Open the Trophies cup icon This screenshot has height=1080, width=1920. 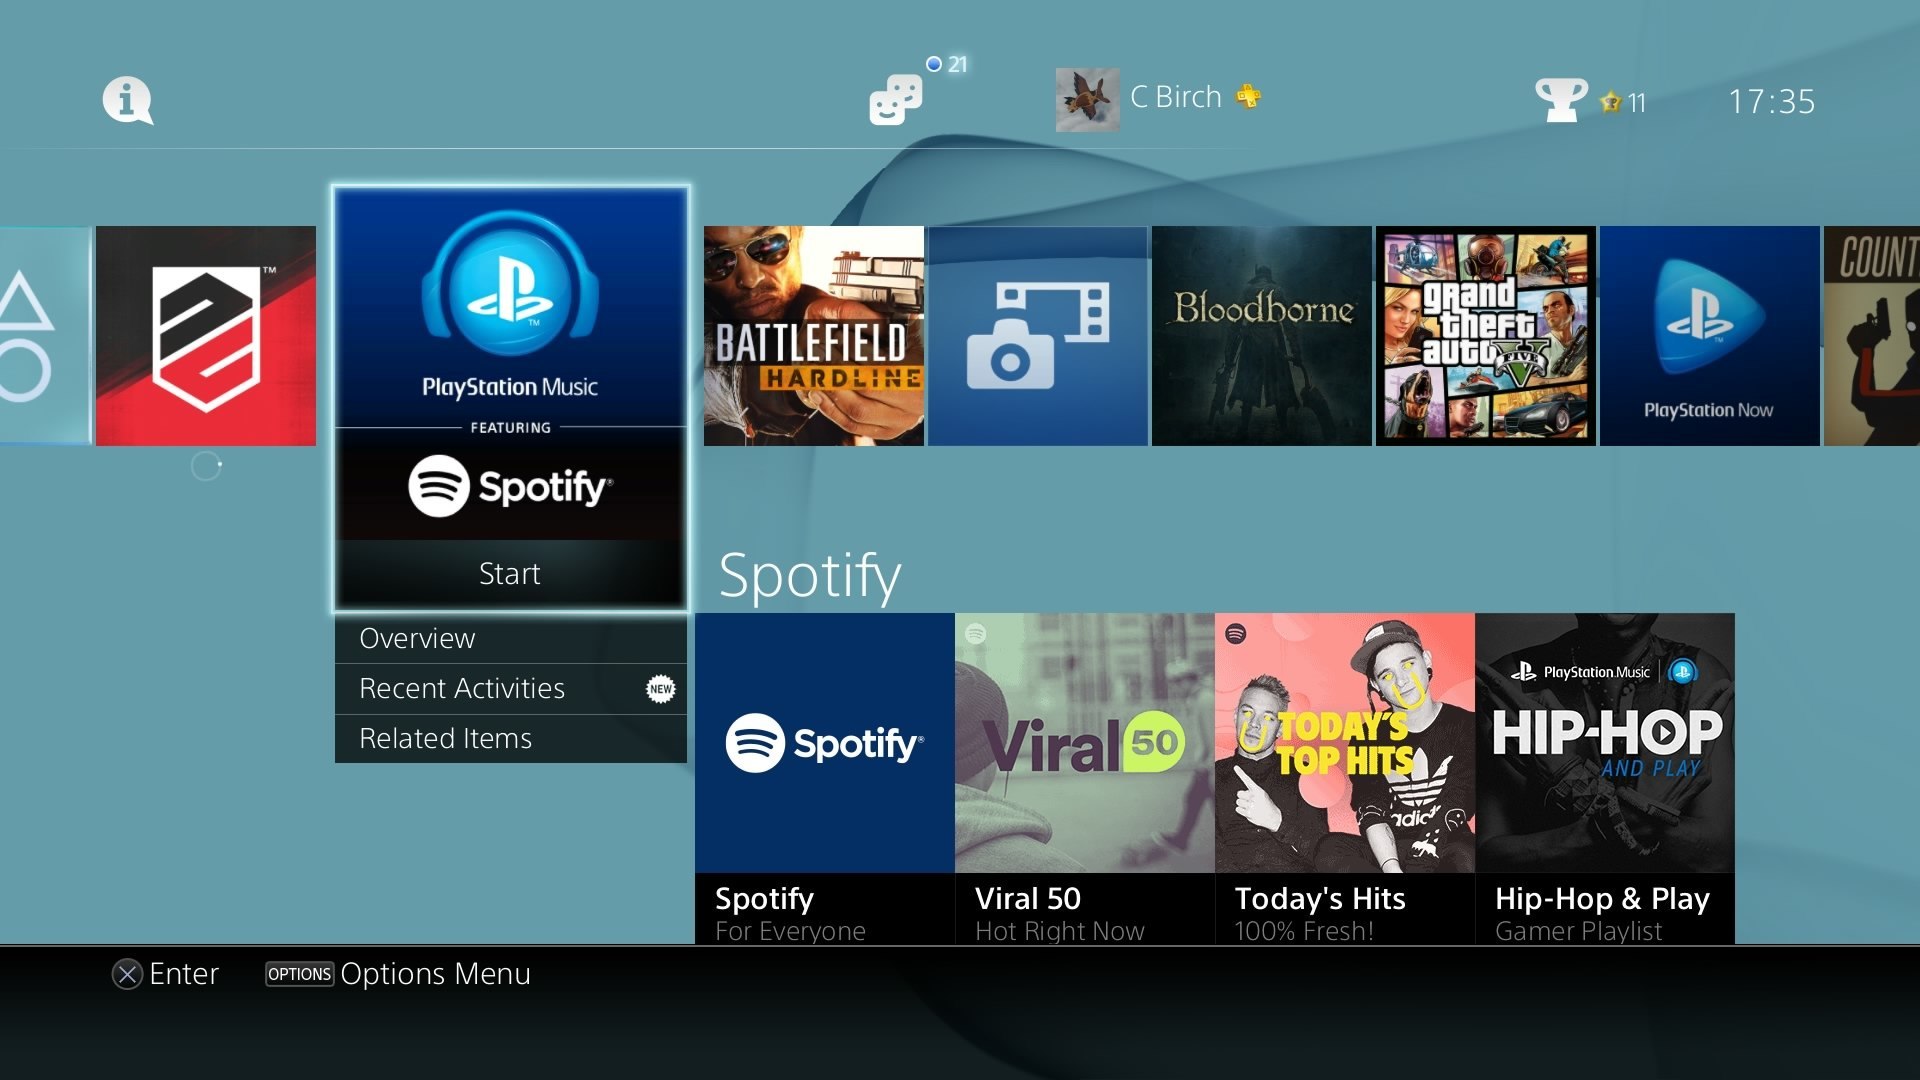tap(1561, 100)
